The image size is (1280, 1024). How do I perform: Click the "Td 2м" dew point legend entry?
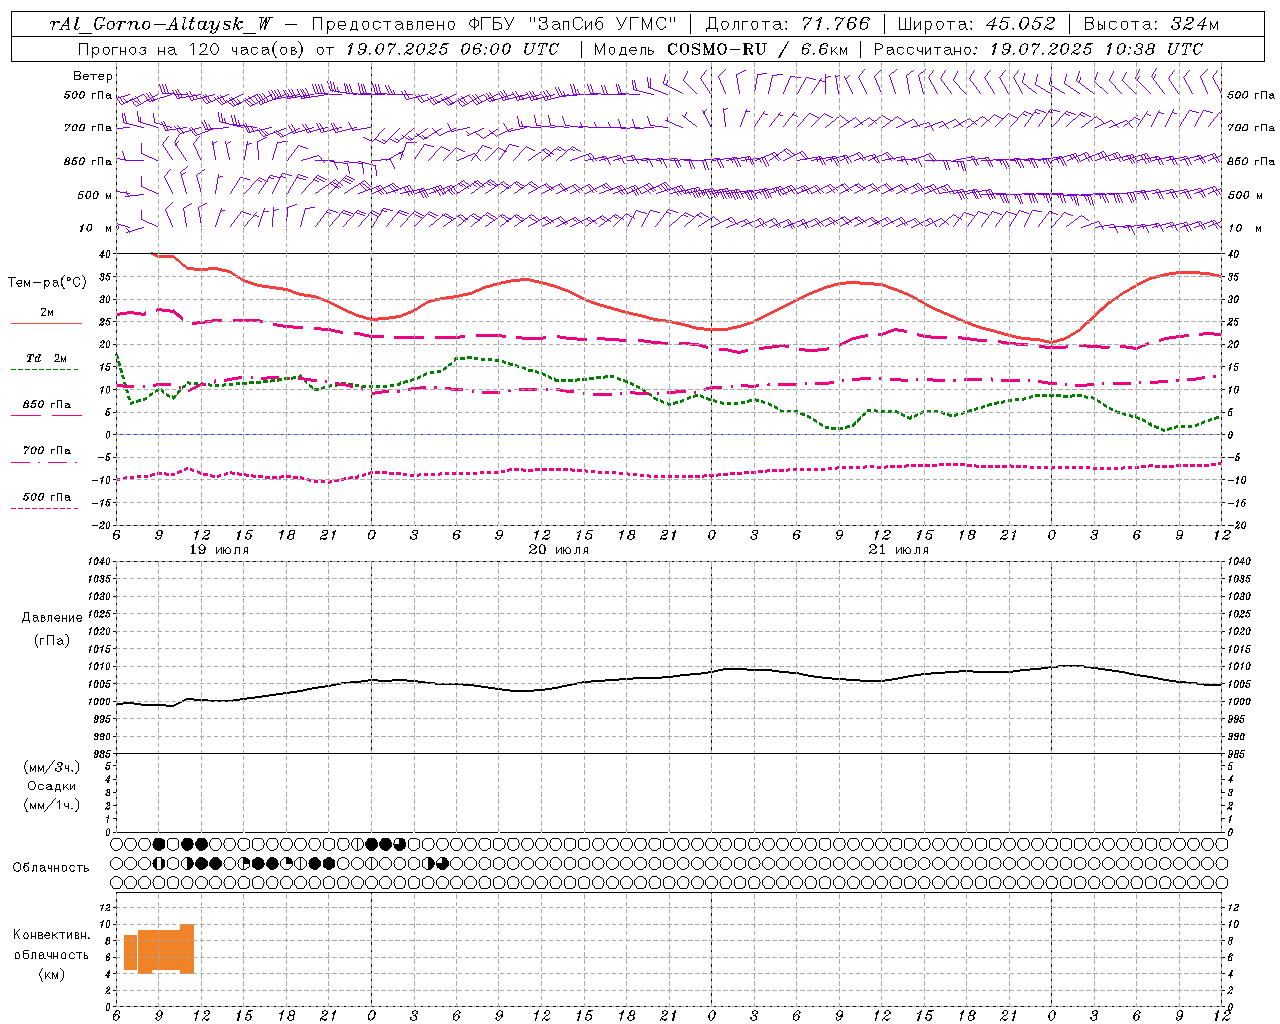pos(46,358)
